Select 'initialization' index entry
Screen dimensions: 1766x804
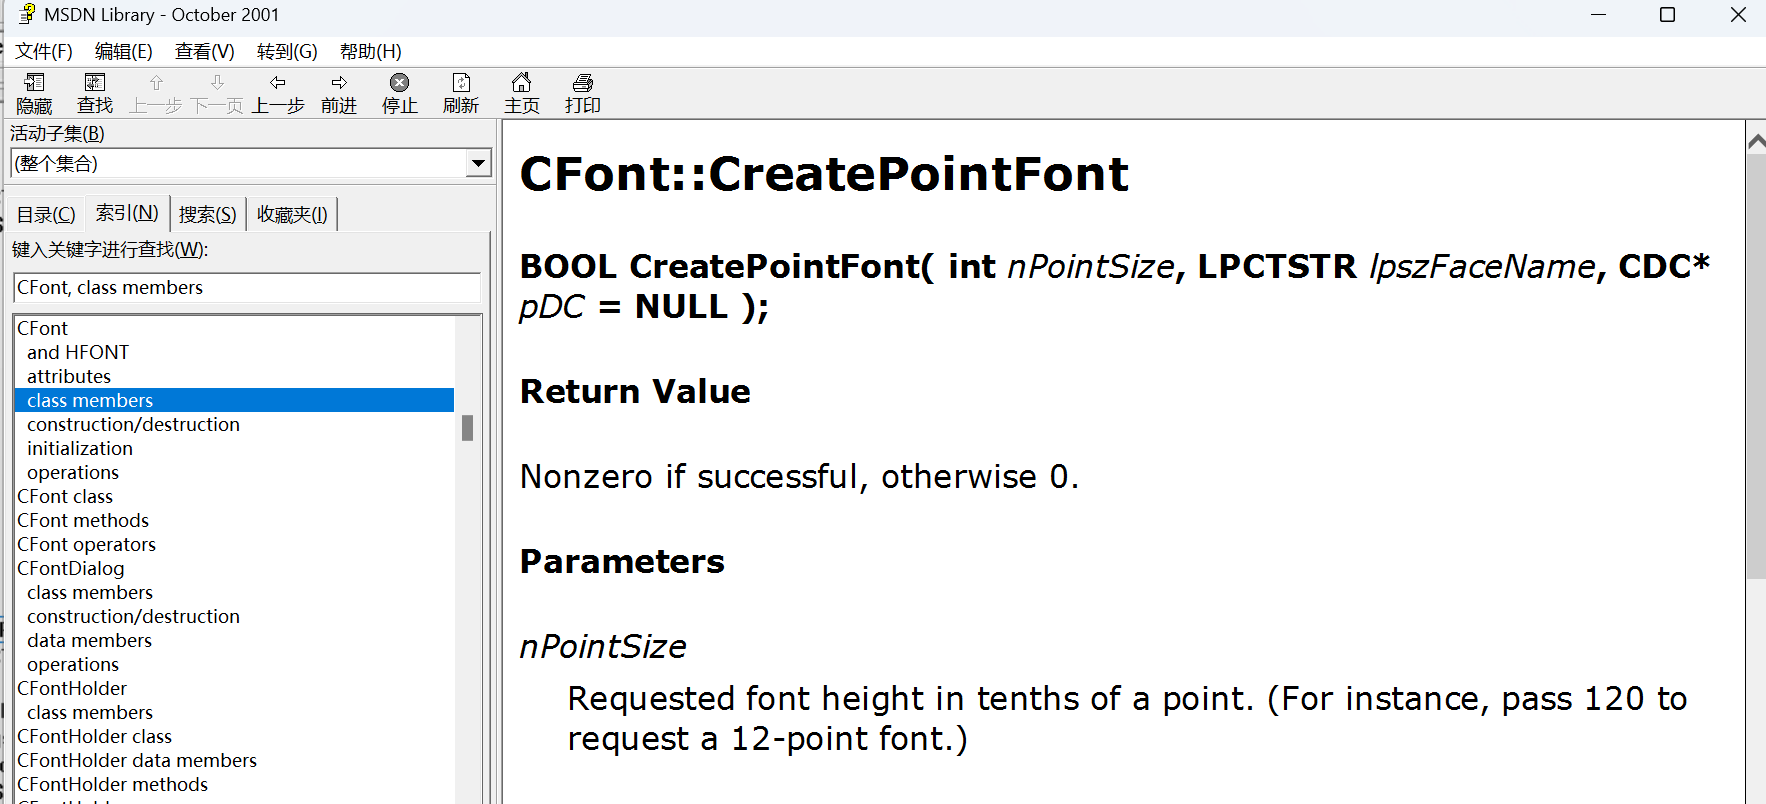point(80,448)
